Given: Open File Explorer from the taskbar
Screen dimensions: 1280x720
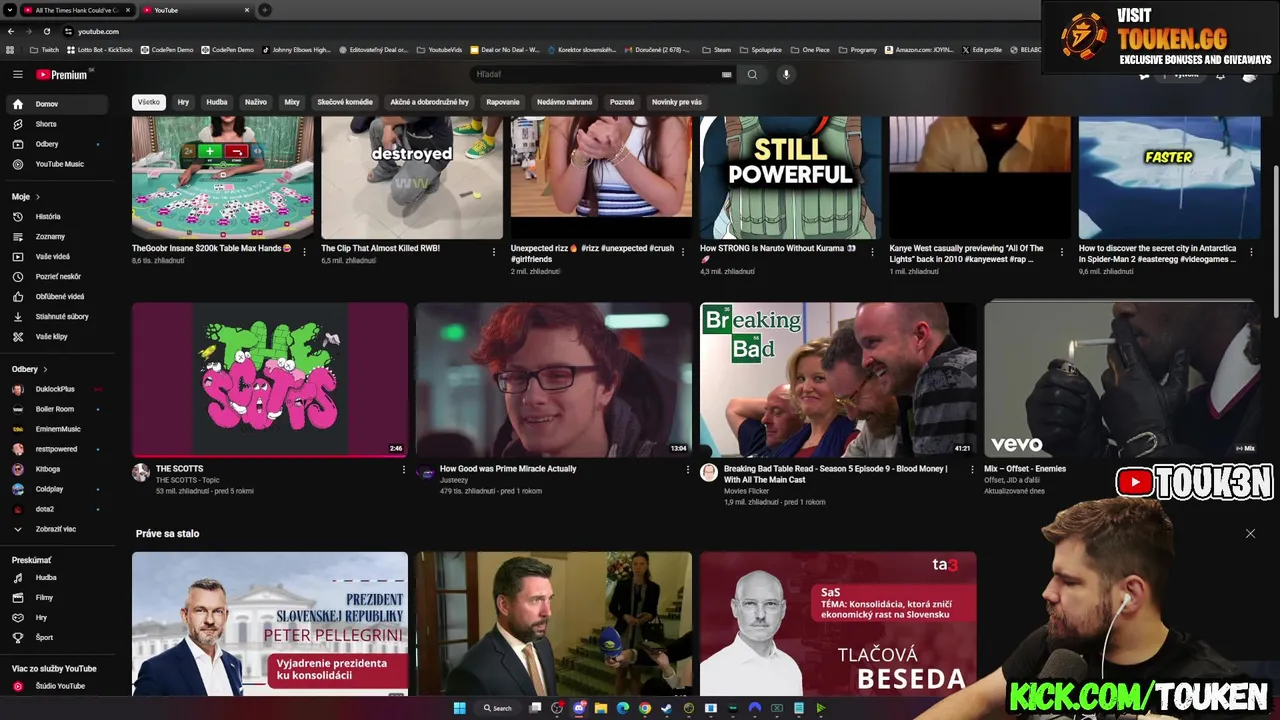Looking at the screenshot, I should tap(601, 708).
